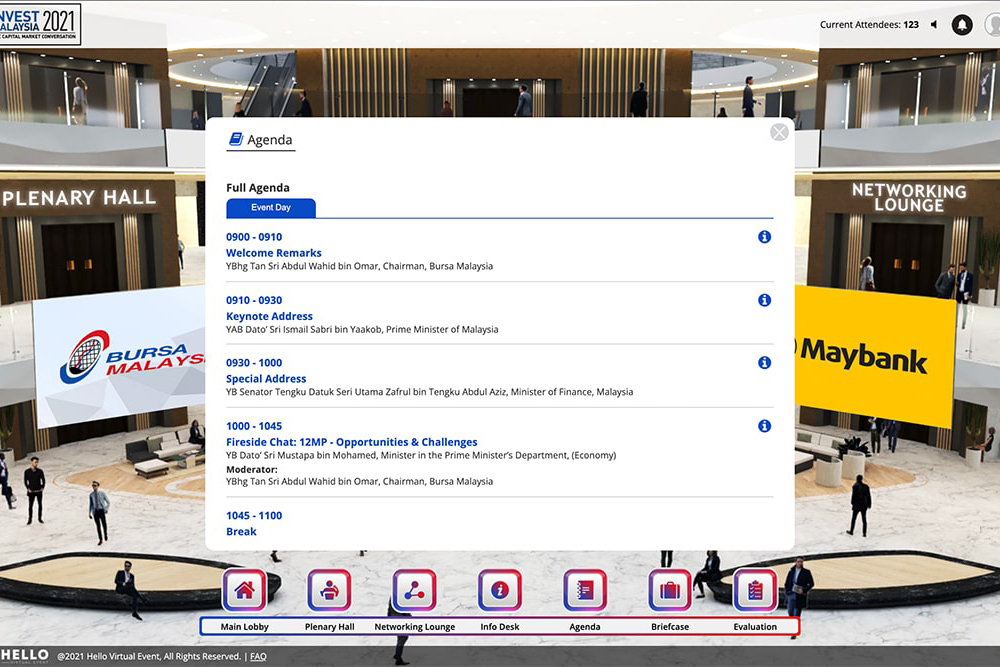The width and height of the screenshot is (1000, 667).
Task: Open the Networking Lounge icon
Action: coord(415,590)
